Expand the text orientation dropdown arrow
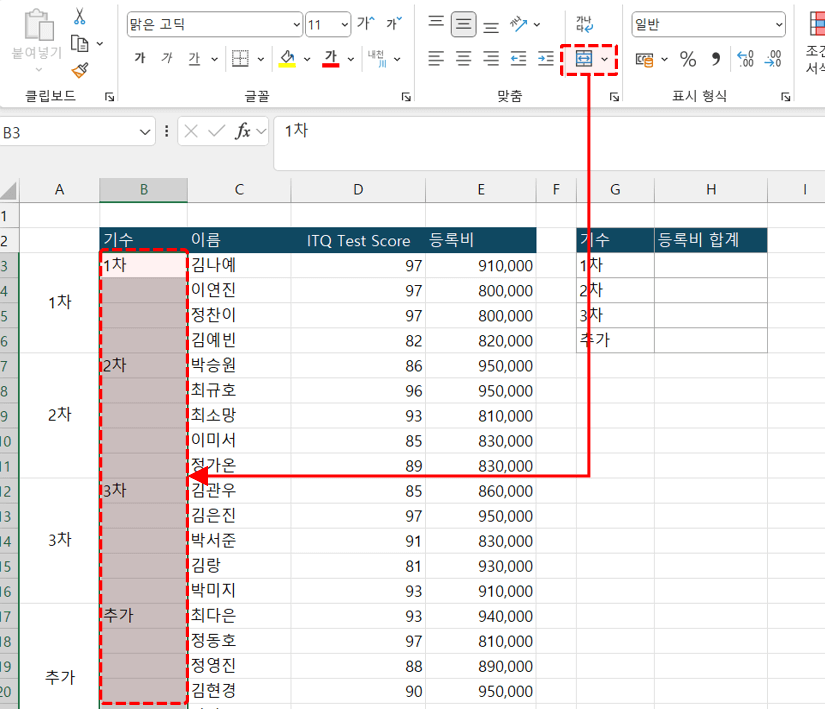The height and width of the screenshot is (711, 825). pos(537,24)
